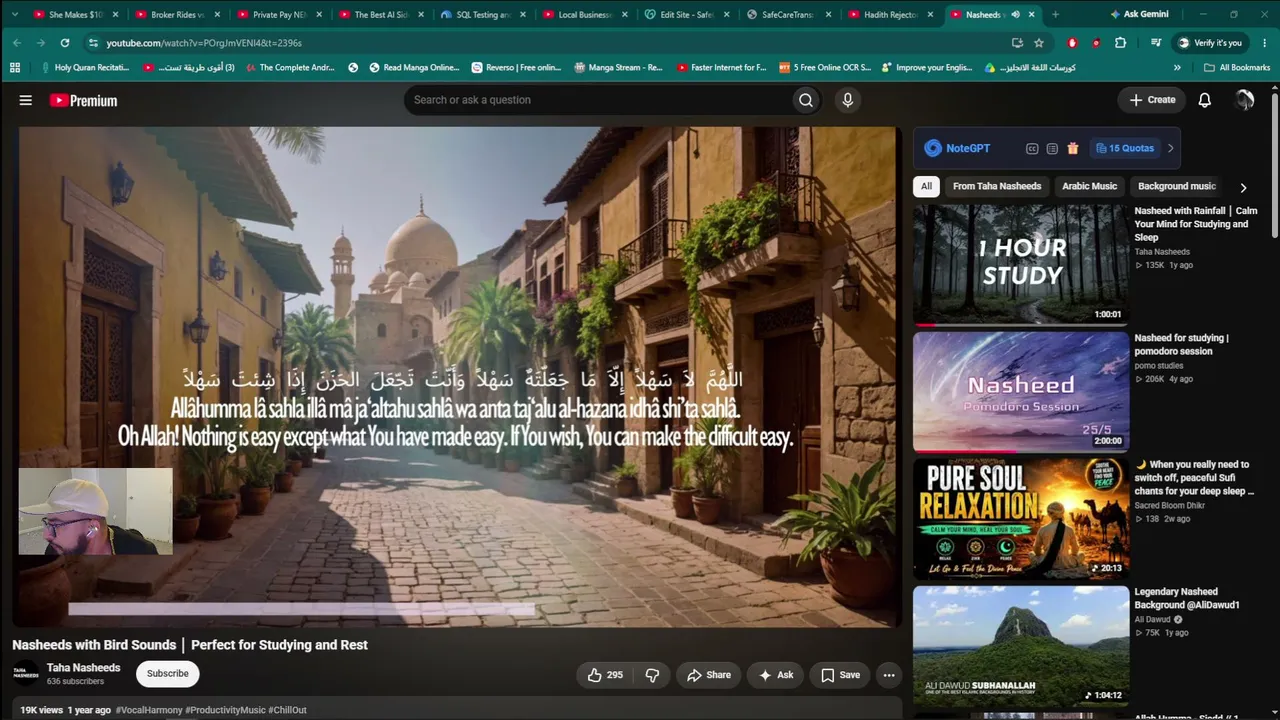Click the address bar URL
The height and width of the screenshot is (720, 1280).
(x=204, y=43)
